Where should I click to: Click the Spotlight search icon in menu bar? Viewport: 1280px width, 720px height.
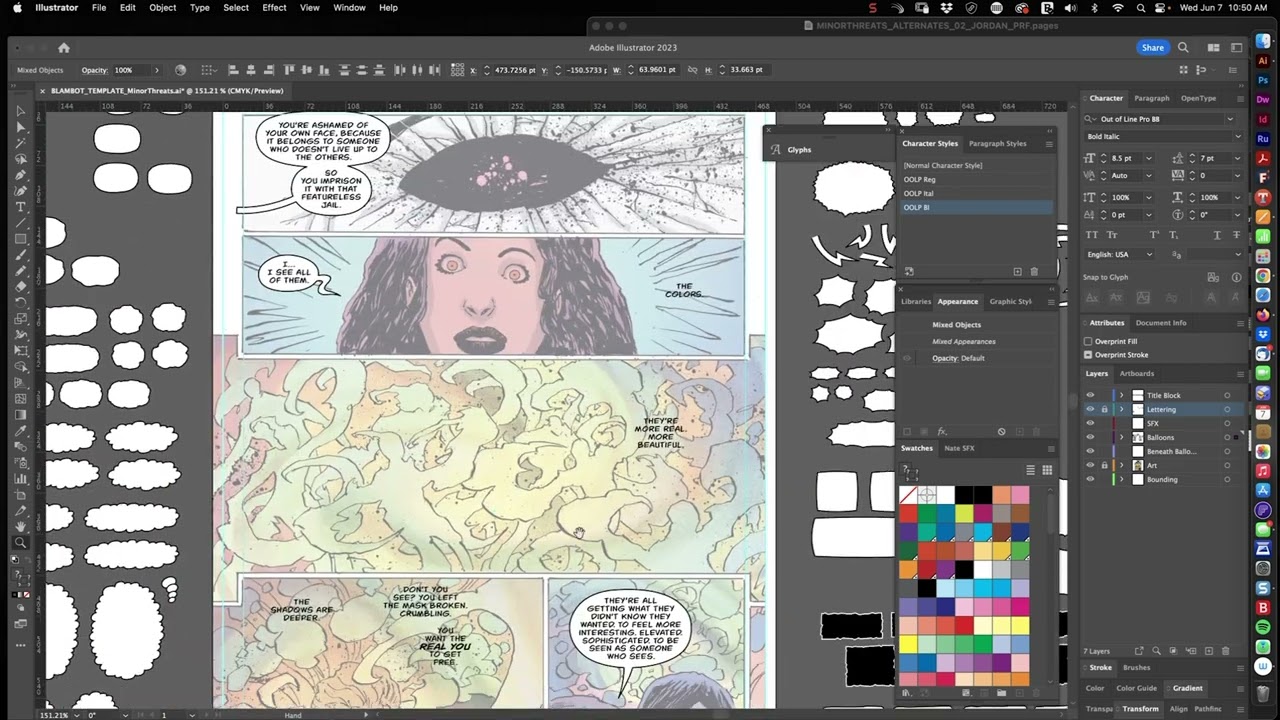pyautogui.click(x=1141, y=8)
